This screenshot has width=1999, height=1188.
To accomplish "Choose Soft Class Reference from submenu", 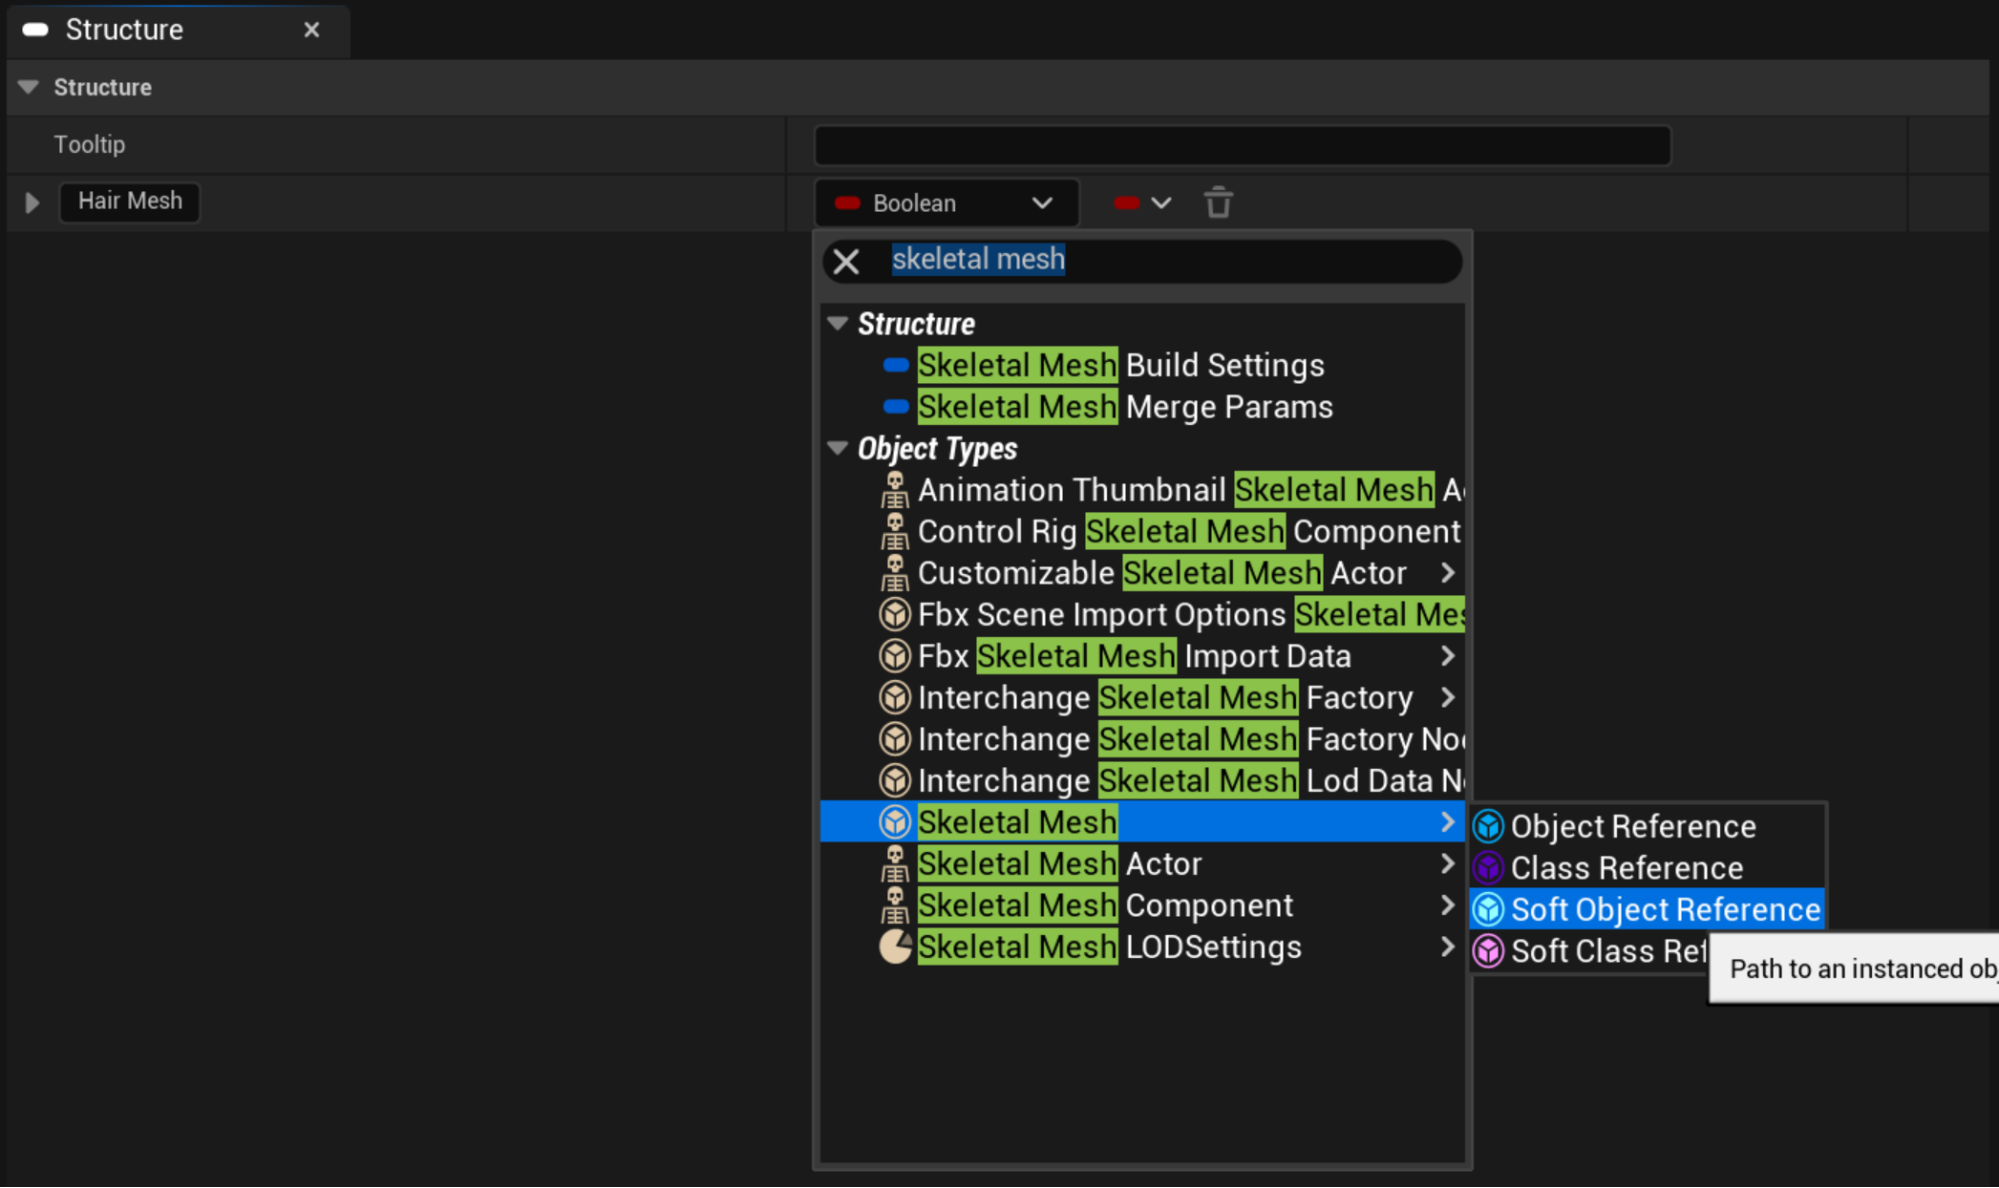I will [1590, 951].
